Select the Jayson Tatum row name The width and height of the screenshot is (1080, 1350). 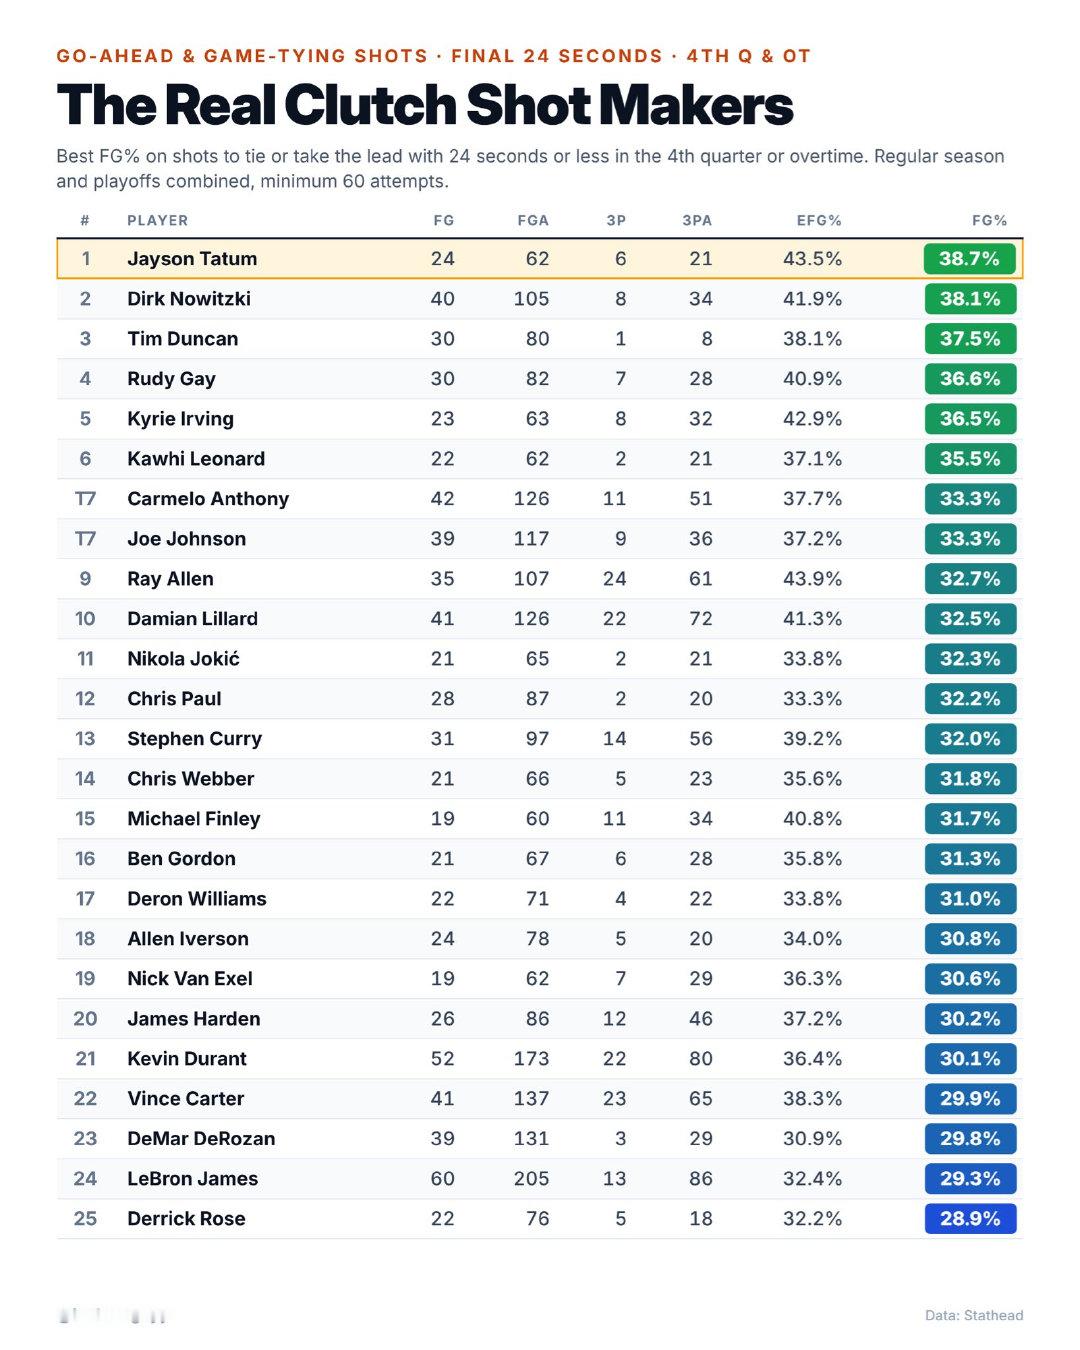point(192,259)
